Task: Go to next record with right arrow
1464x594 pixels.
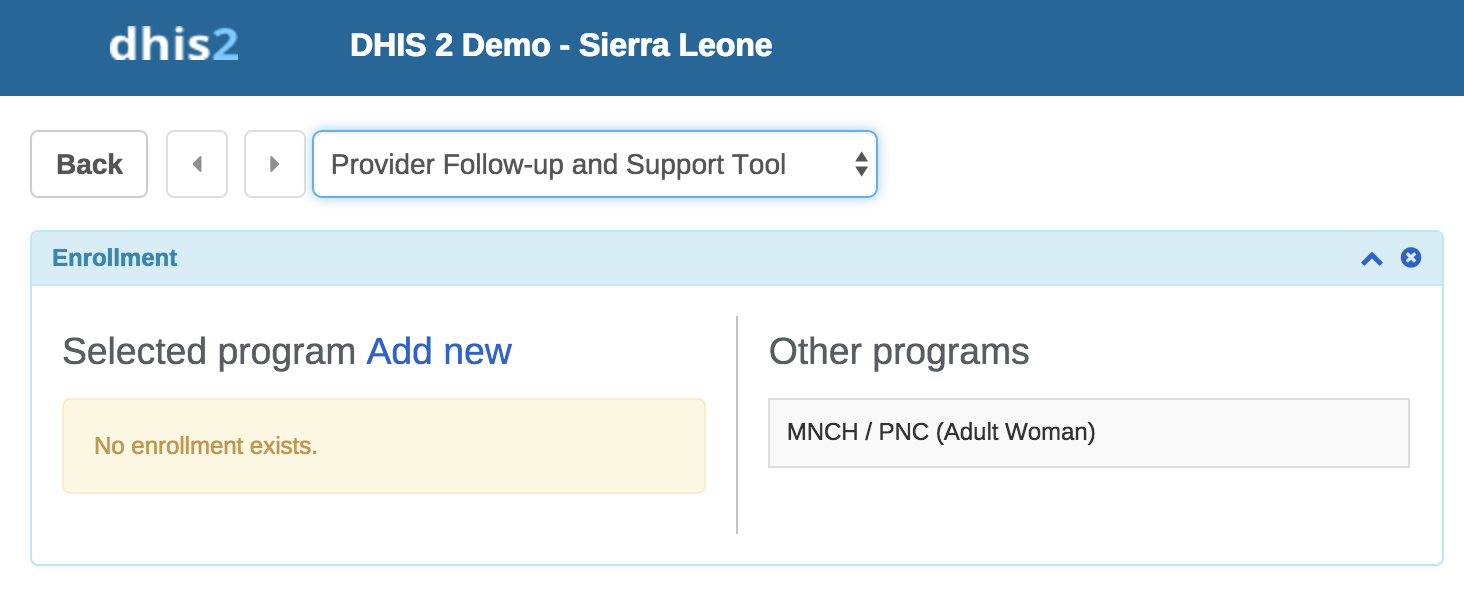Action: click(x=275, y=164)
